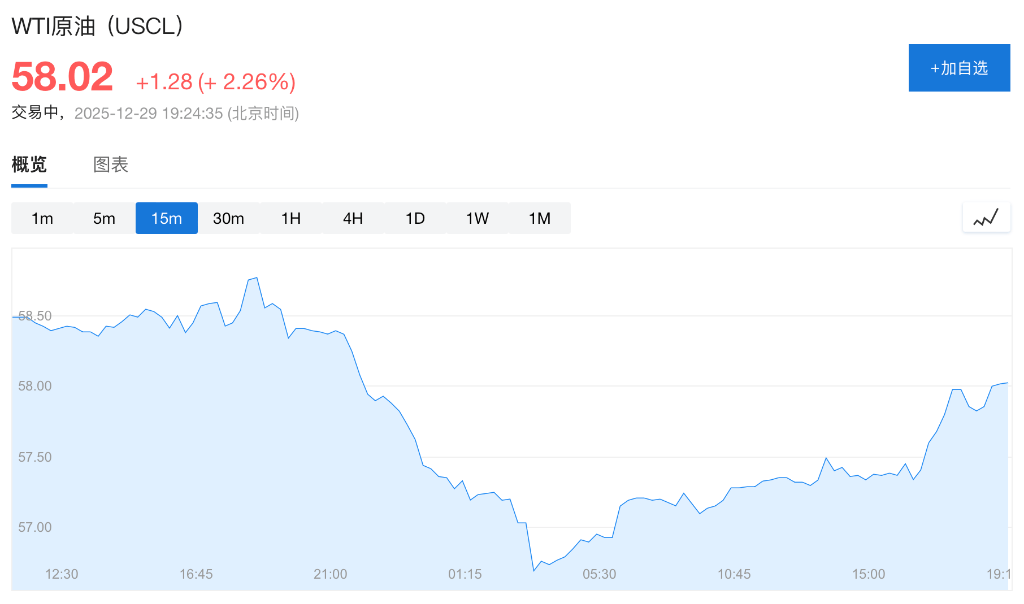Set chart to 1M timeframe
This screenshot has height=604, width=1024.
(539, 218)
